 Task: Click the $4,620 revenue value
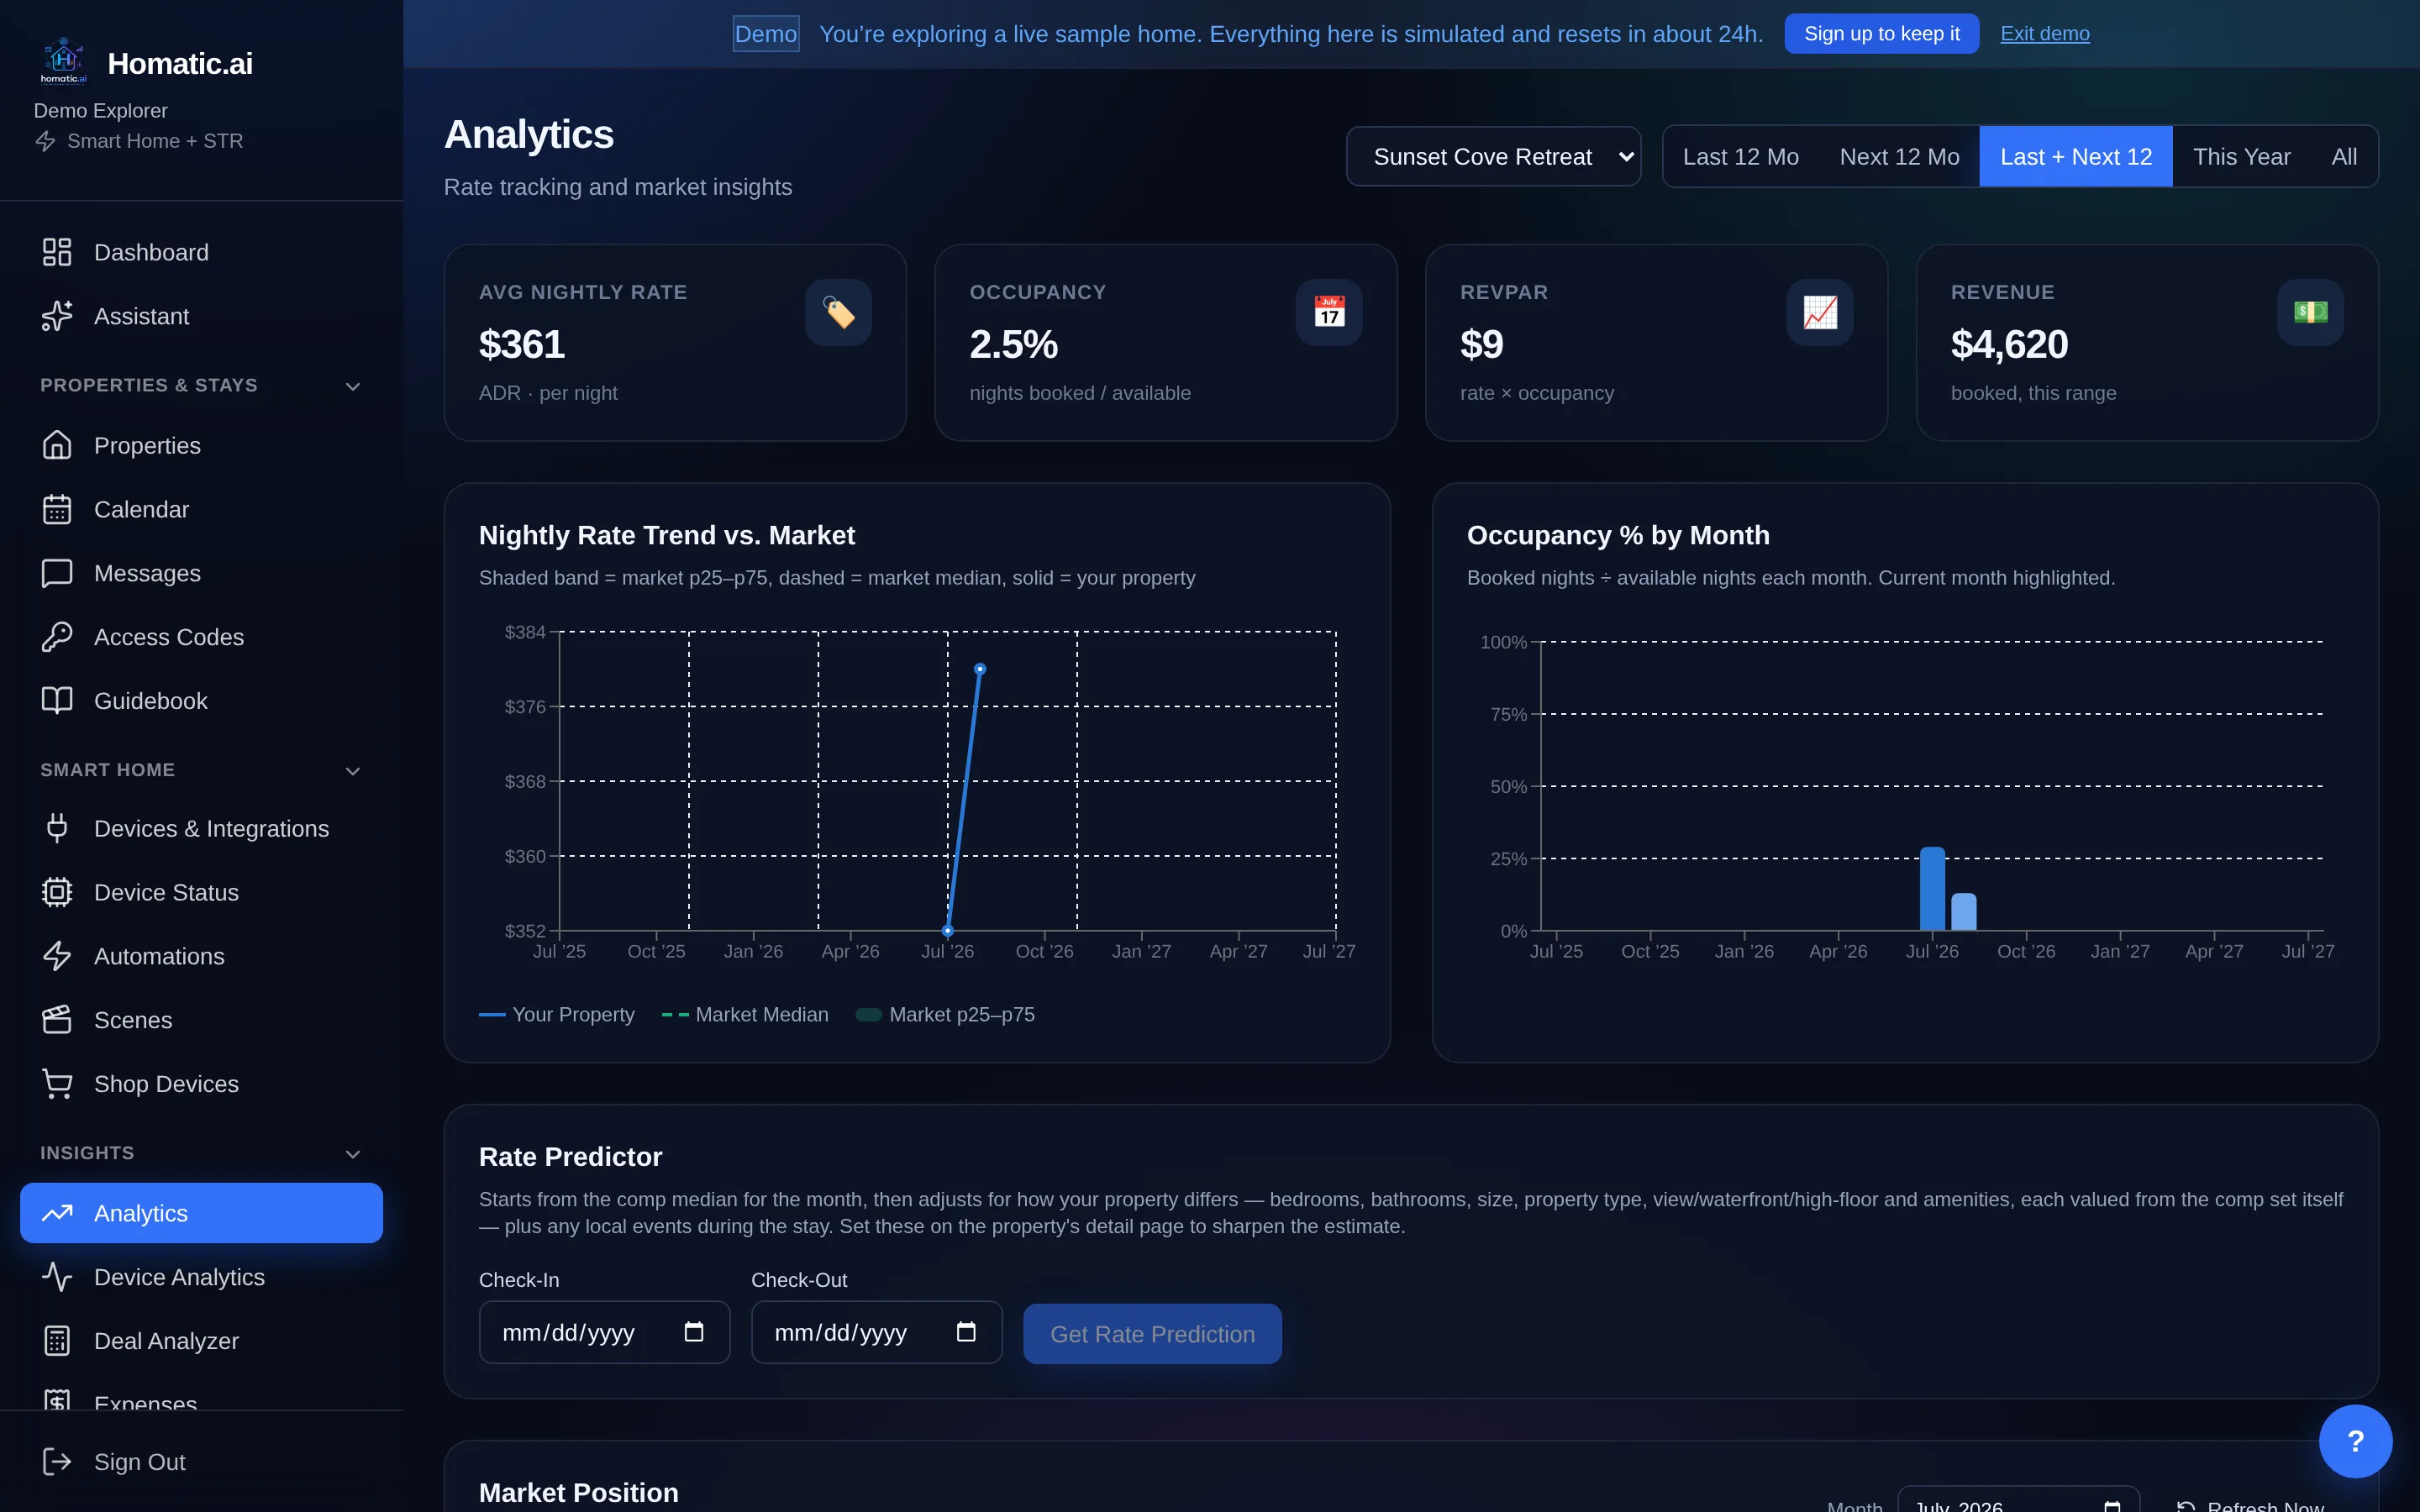coord(2009,344)
